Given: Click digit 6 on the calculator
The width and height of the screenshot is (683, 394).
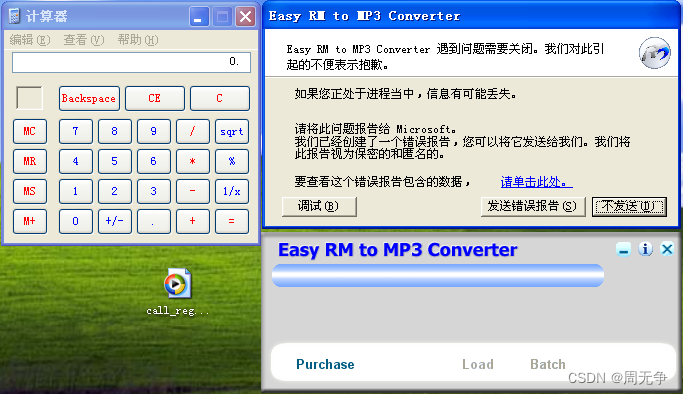Looking at the screenshot, I should [x=154, y=162].
